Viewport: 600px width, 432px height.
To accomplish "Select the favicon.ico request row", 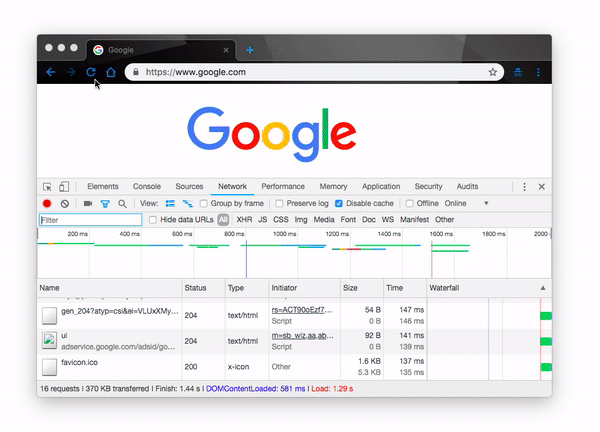I will [294, 367].
